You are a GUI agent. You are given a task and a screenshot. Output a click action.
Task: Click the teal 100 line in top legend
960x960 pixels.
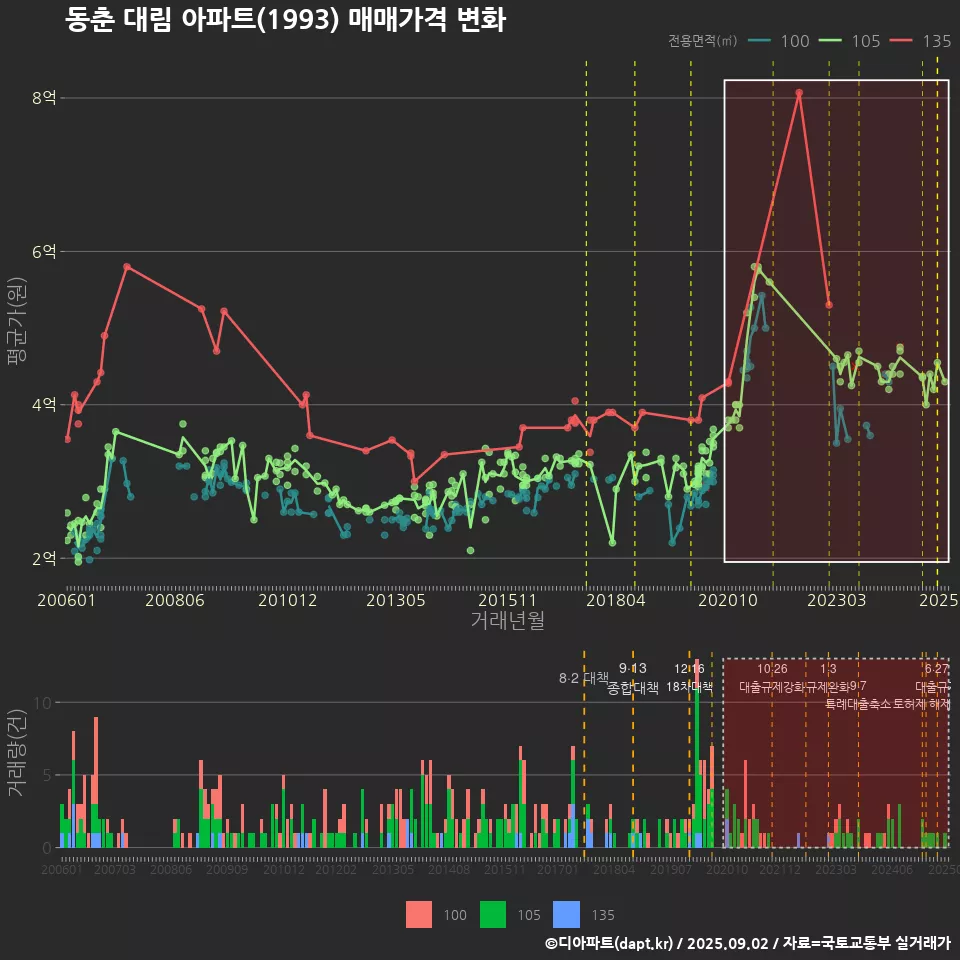click(760, 41)
